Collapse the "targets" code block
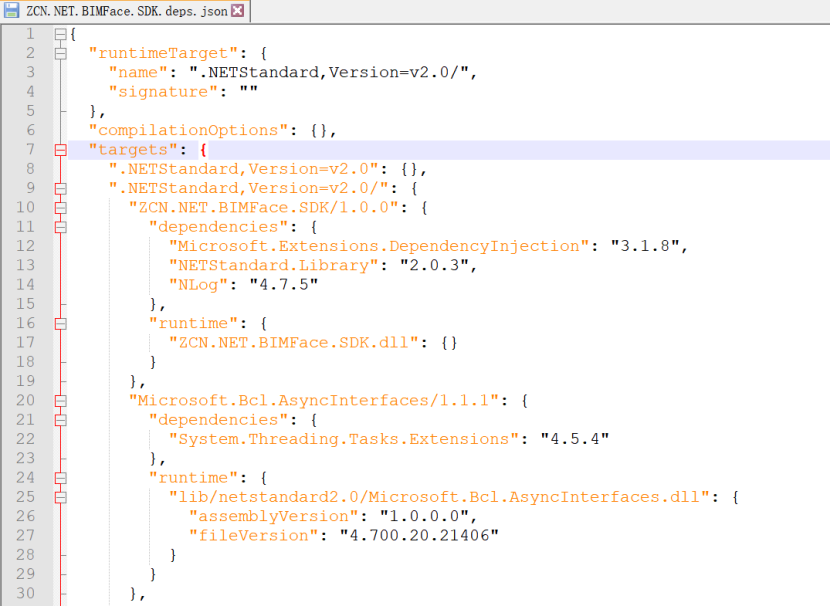 [60, 149]
